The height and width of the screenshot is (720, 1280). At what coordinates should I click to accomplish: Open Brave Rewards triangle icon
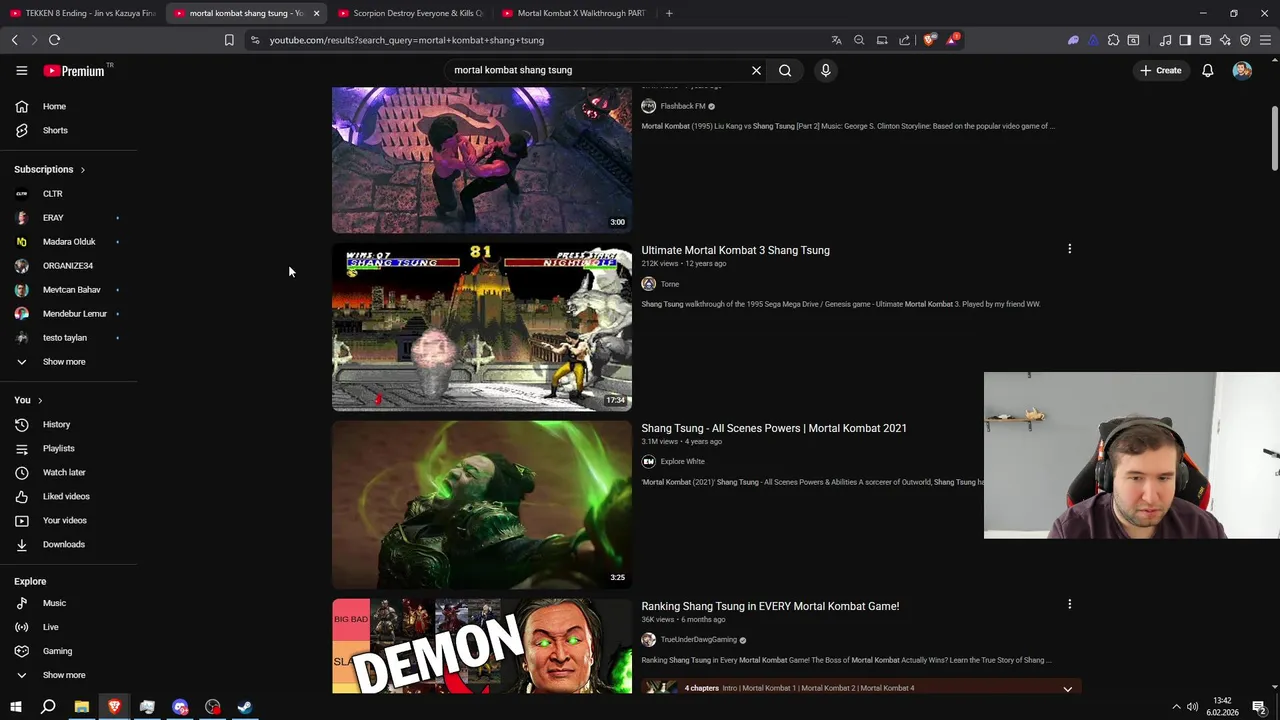[952, 40]
